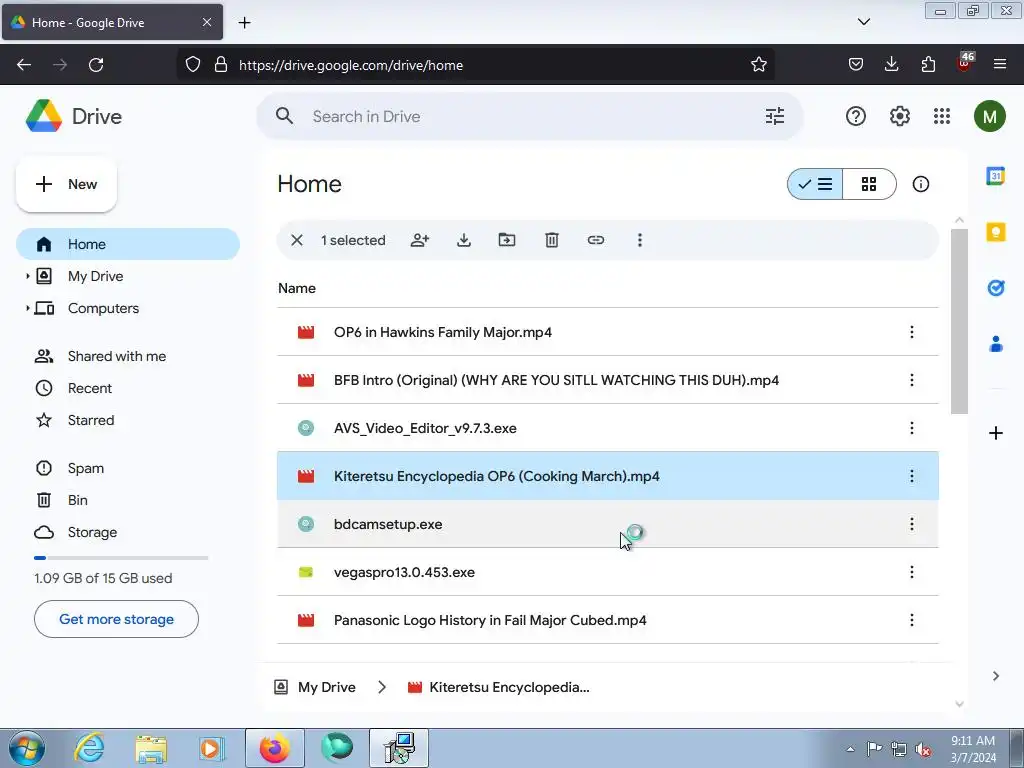This screenshot has height=768, width=1024.
Task: Clear the current selection
Action: pyautogui.click(x=296, y=240)
